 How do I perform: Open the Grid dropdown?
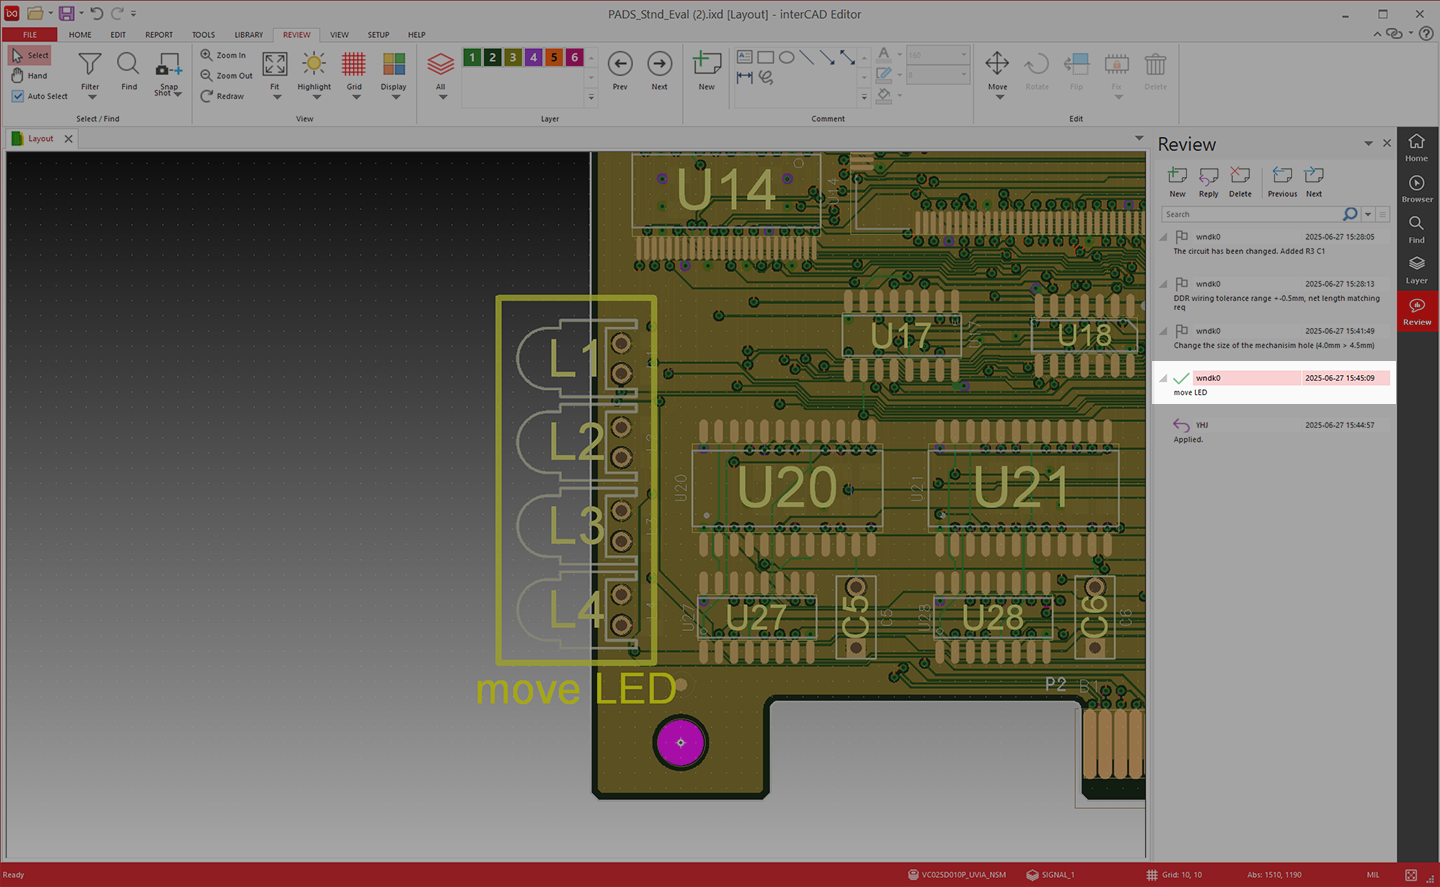pos(354,97)
